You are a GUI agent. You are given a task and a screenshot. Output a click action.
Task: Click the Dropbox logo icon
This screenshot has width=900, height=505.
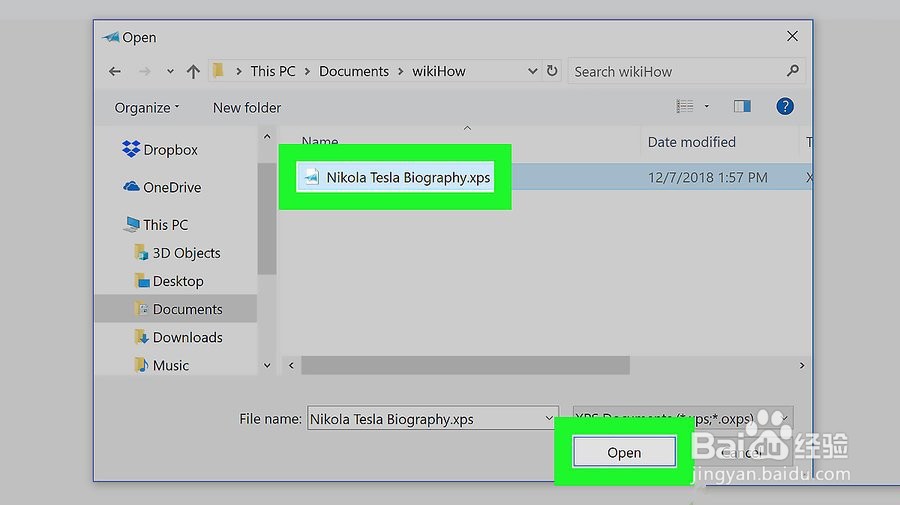[x=131, y=149]
